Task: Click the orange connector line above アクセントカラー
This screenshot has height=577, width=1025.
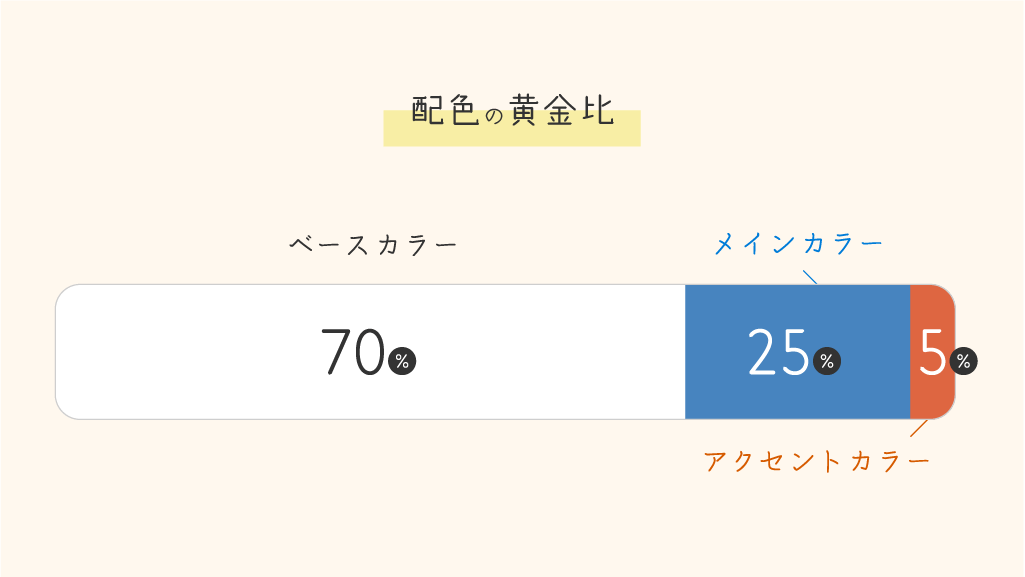Action: click(x=918, y=428)
